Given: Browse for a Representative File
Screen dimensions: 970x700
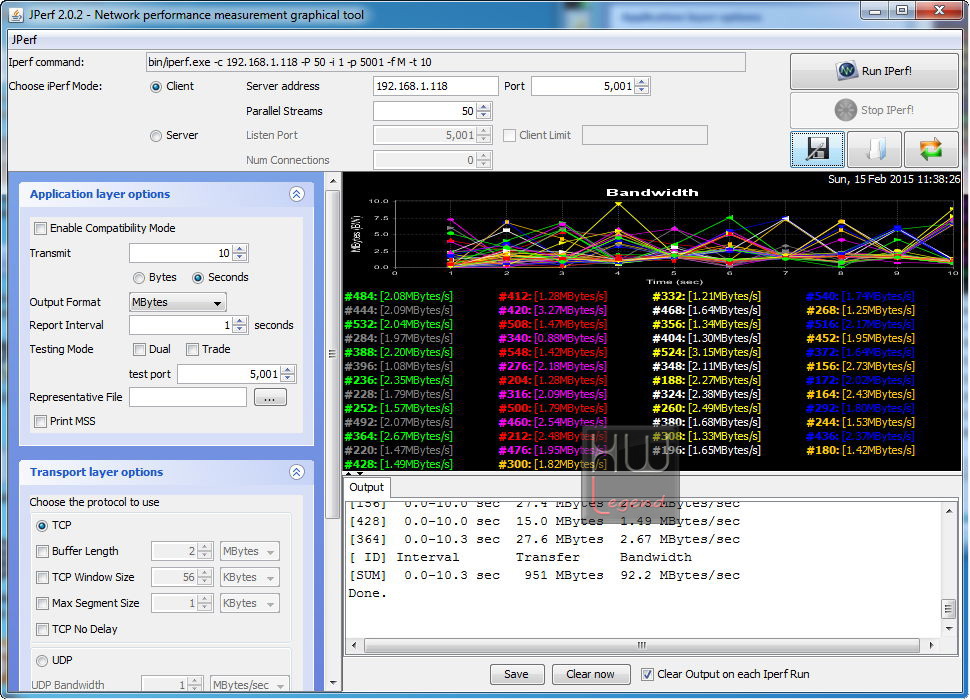Looking at the screenshot, I should [270, 398].
